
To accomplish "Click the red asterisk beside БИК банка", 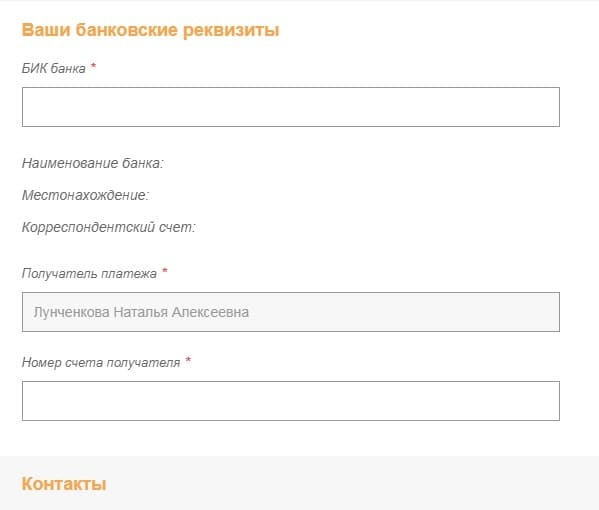I will click(x=93, y=66).
